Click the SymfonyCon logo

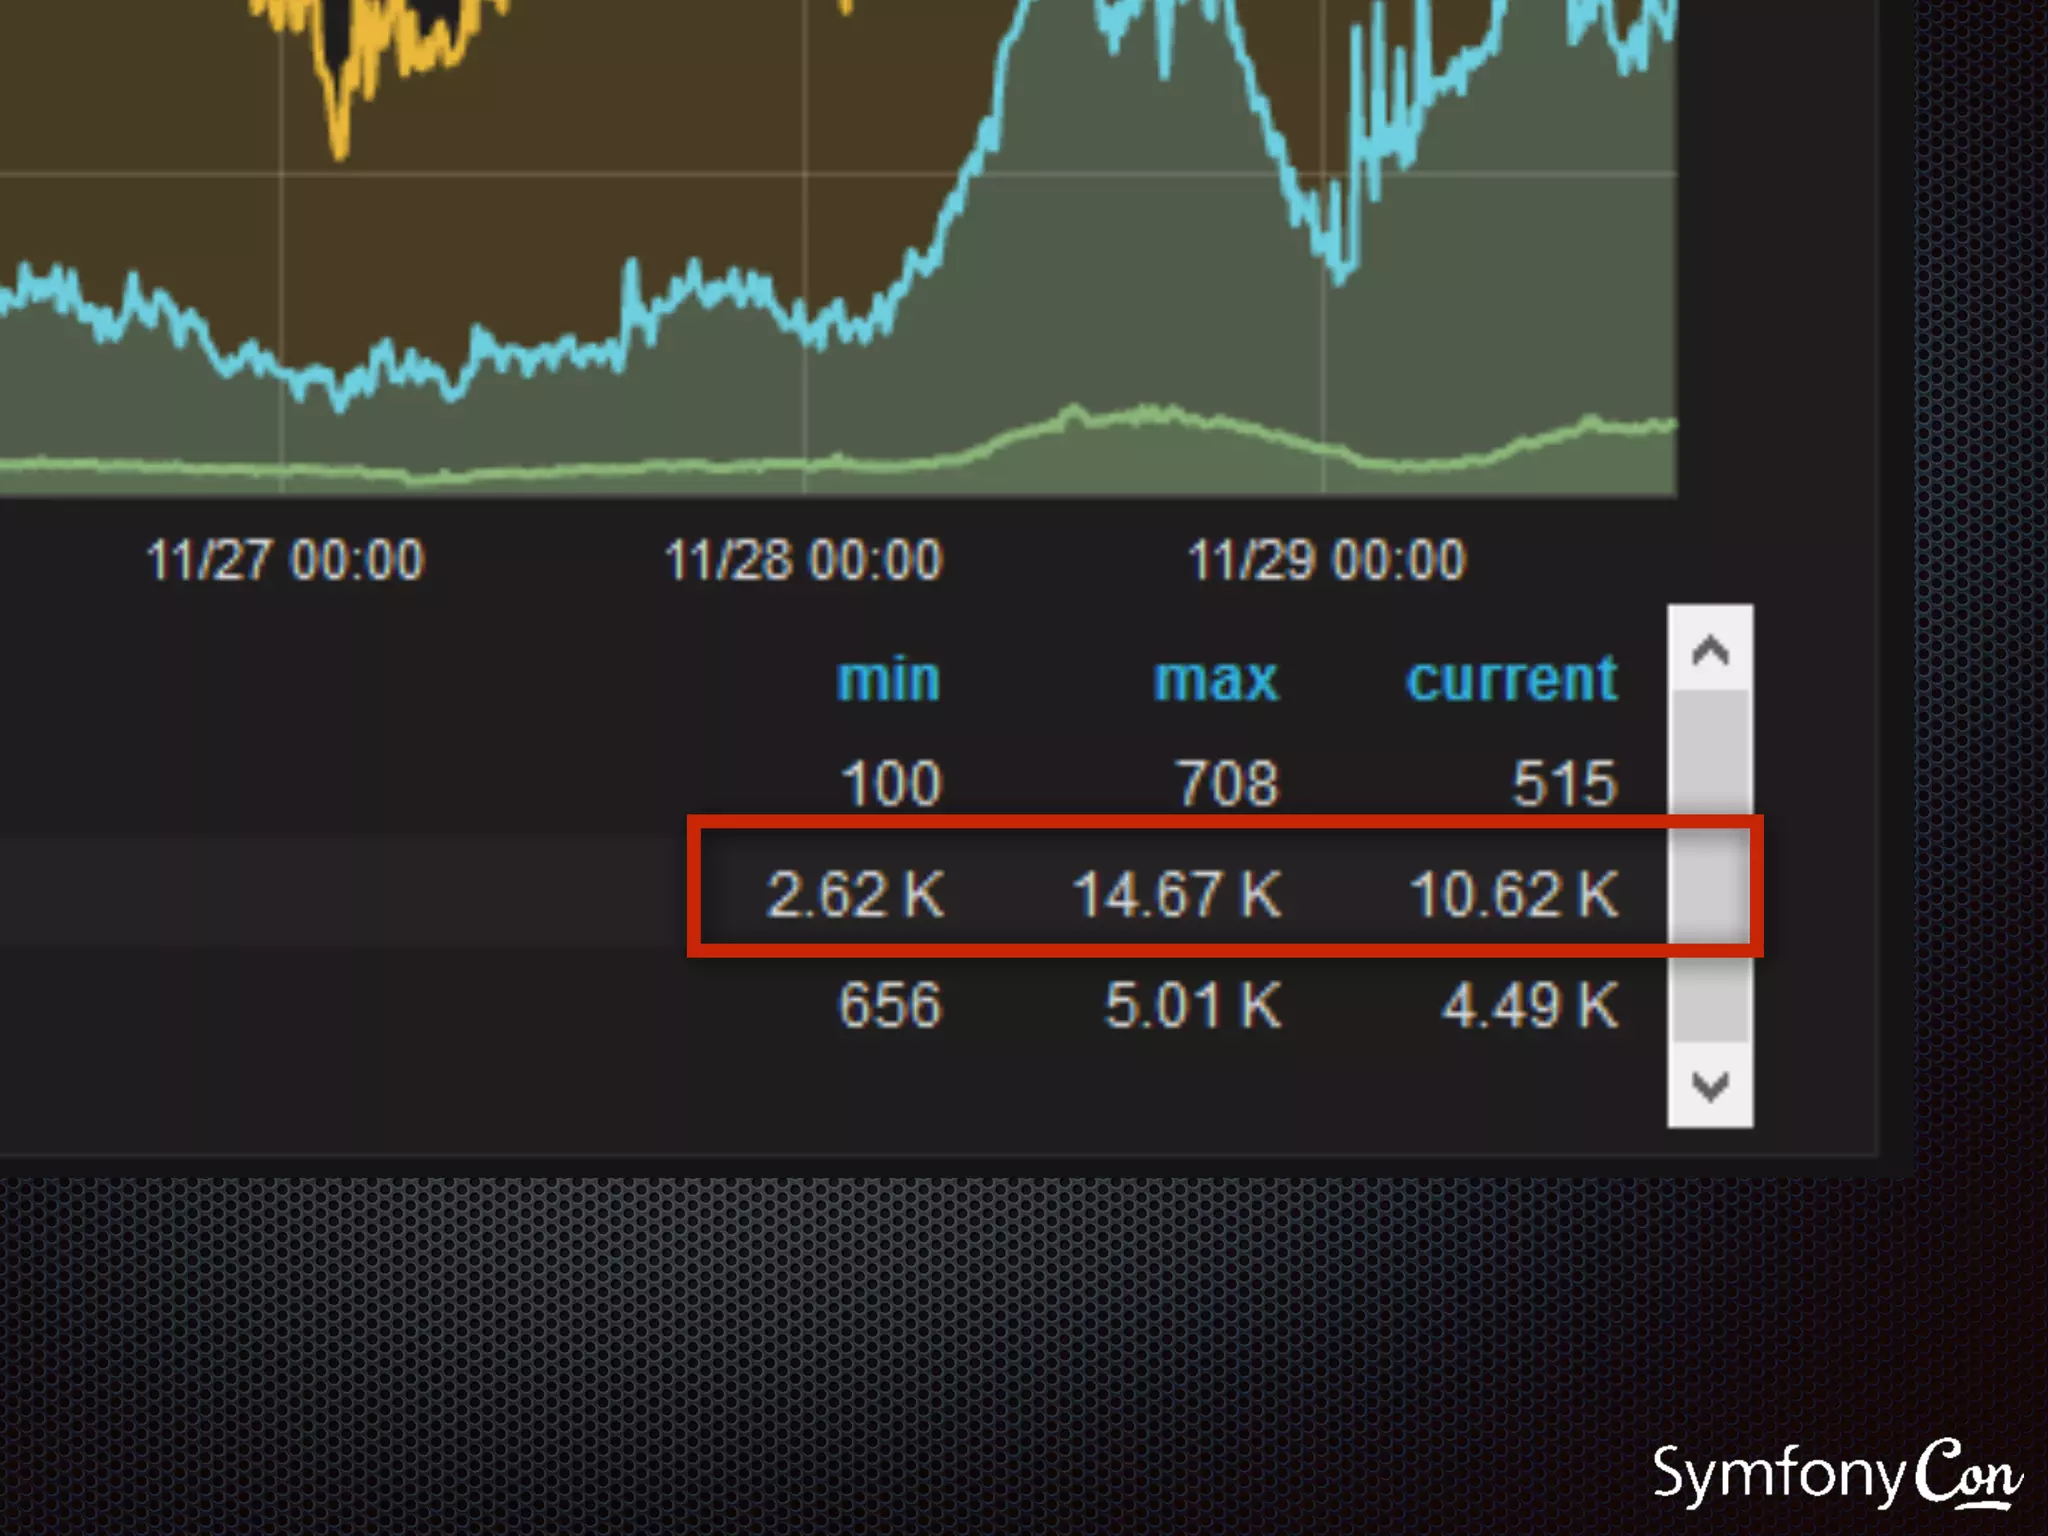1836,1474
